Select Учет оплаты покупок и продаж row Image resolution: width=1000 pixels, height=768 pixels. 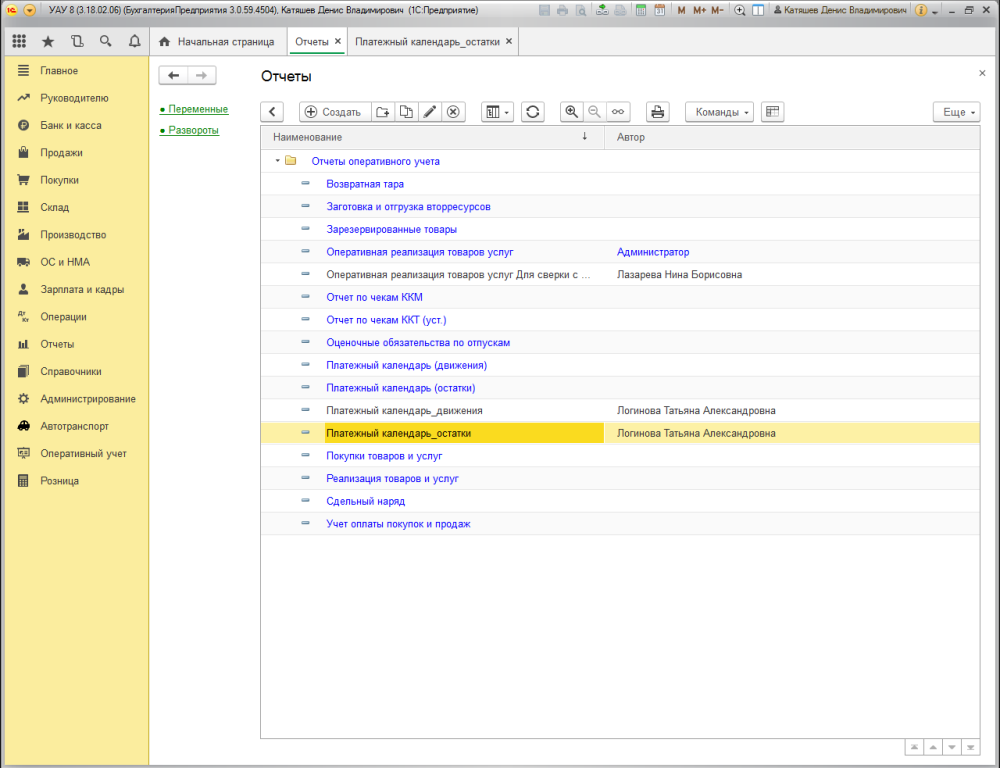coord(620,524)
